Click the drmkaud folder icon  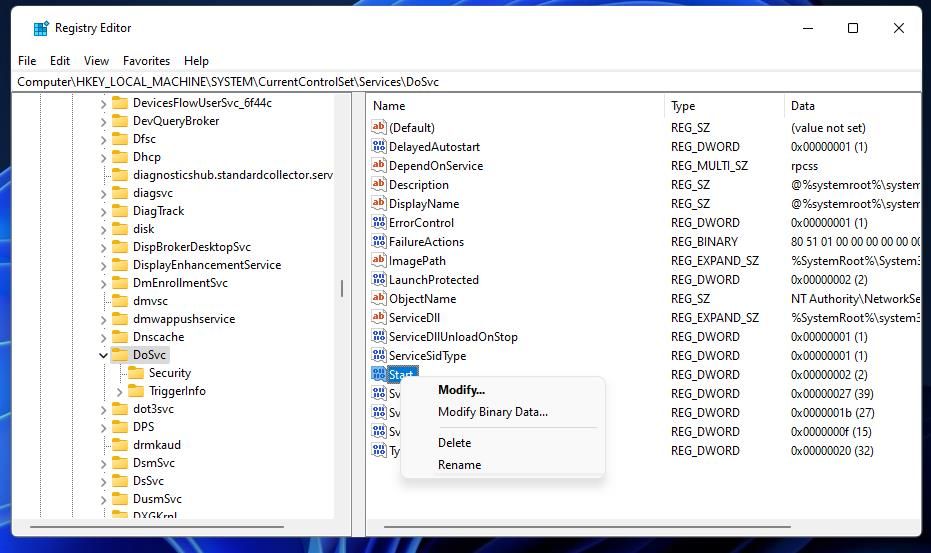pos(120,444)
